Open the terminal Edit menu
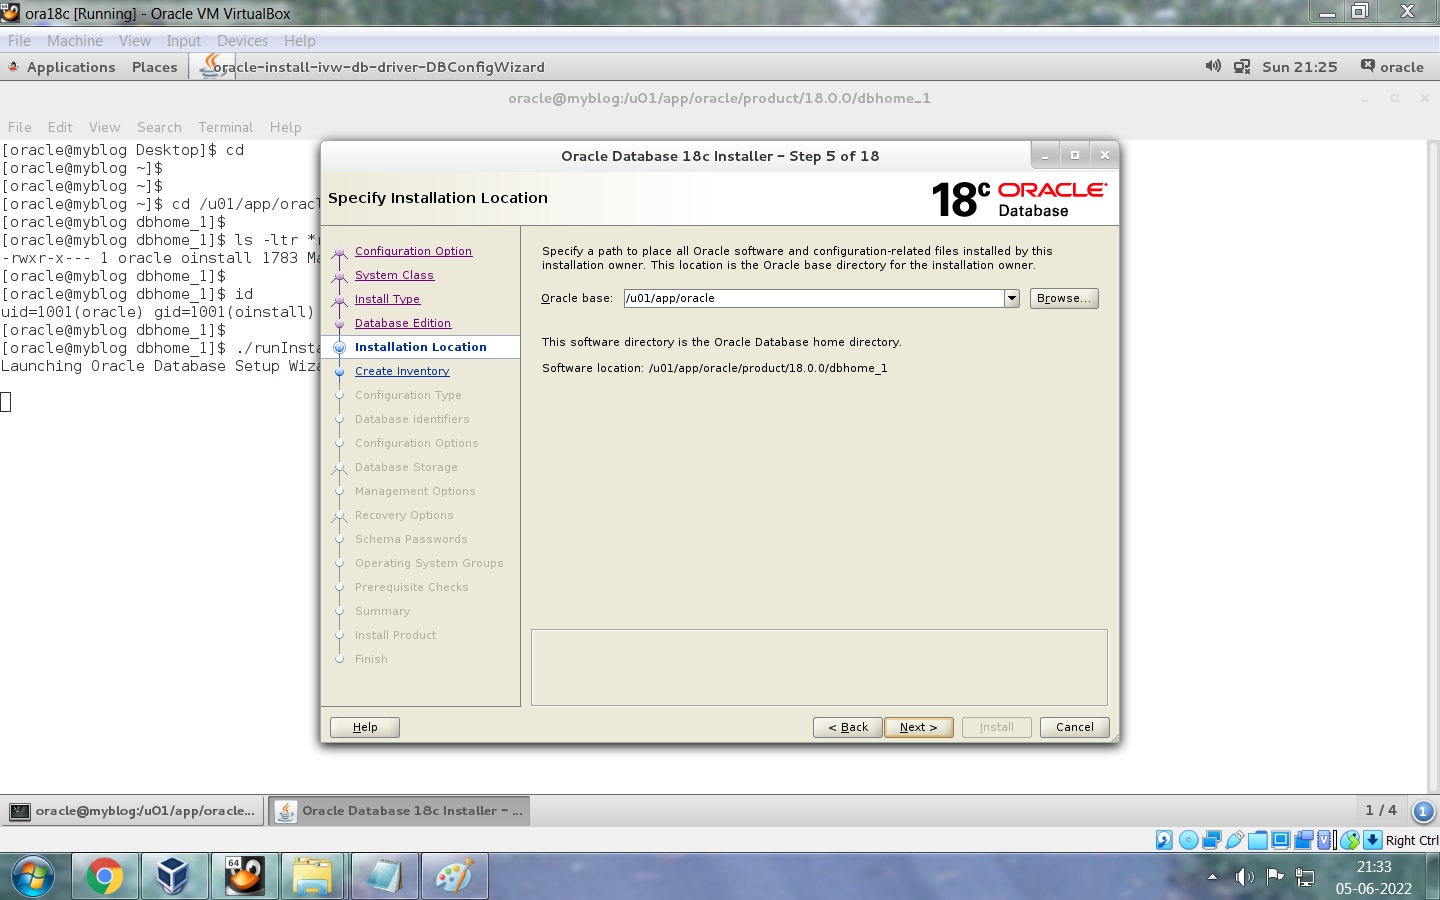1440x900 pixels. tap(60, 127)
